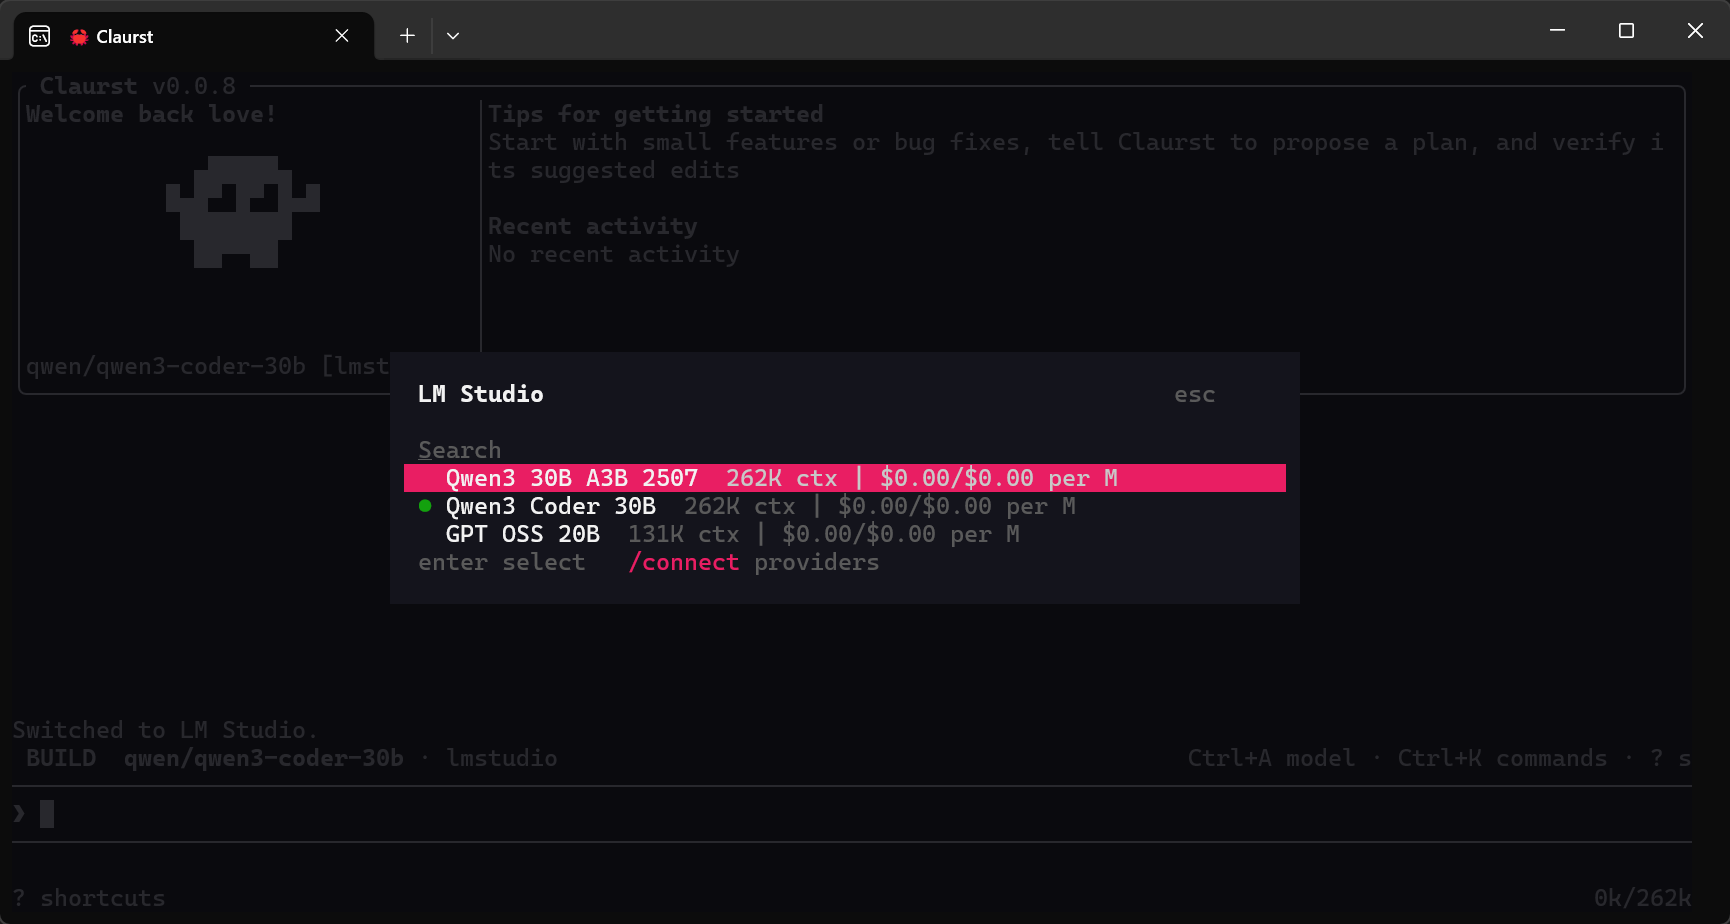Maximize the terminal window
This screenshot has height=924, width=1730.
click(x=1626, y=30)
